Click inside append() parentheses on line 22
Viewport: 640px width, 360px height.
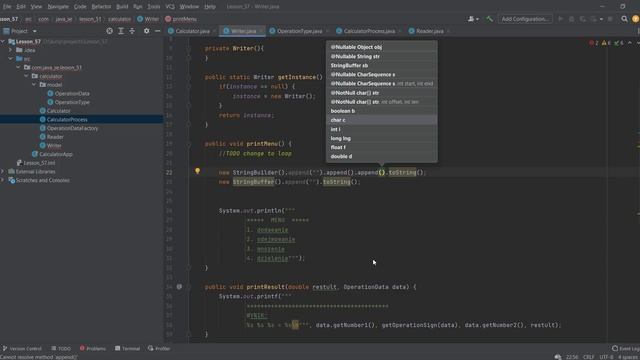tap(382, 172)
